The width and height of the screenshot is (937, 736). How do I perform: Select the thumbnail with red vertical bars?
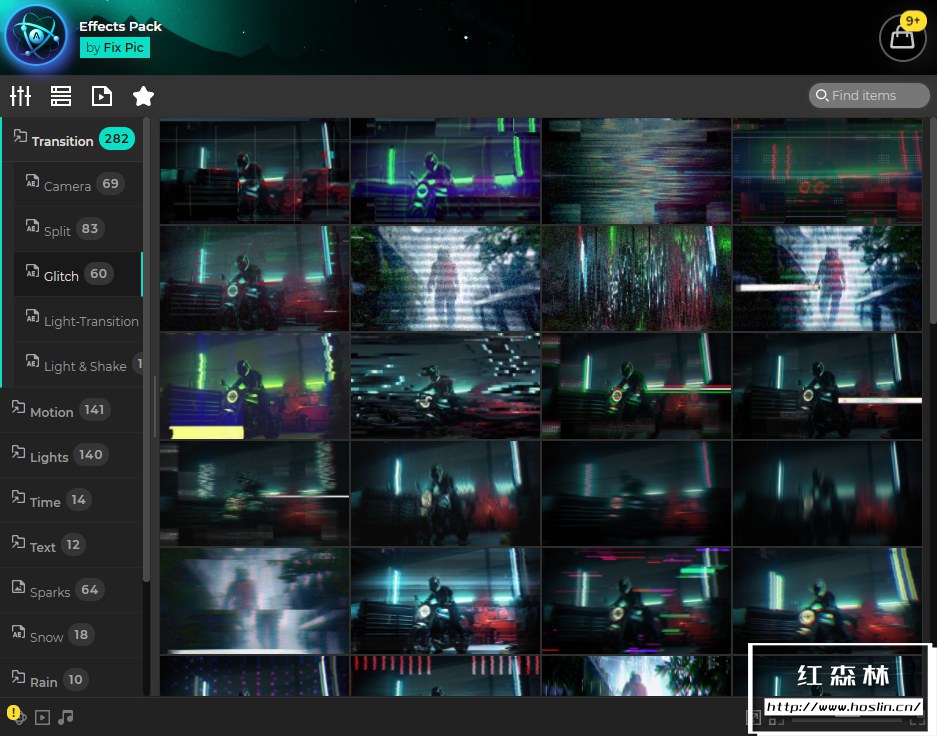(x=445, y=676)
